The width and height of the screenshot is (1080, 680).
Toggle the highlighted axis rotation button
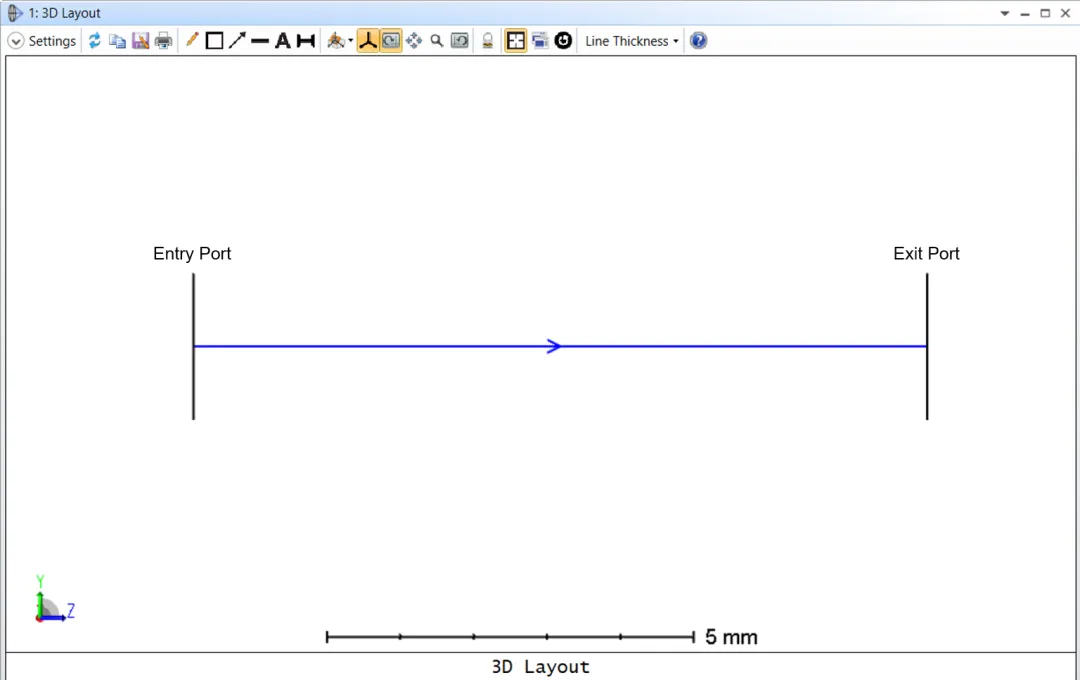[368, 41]
